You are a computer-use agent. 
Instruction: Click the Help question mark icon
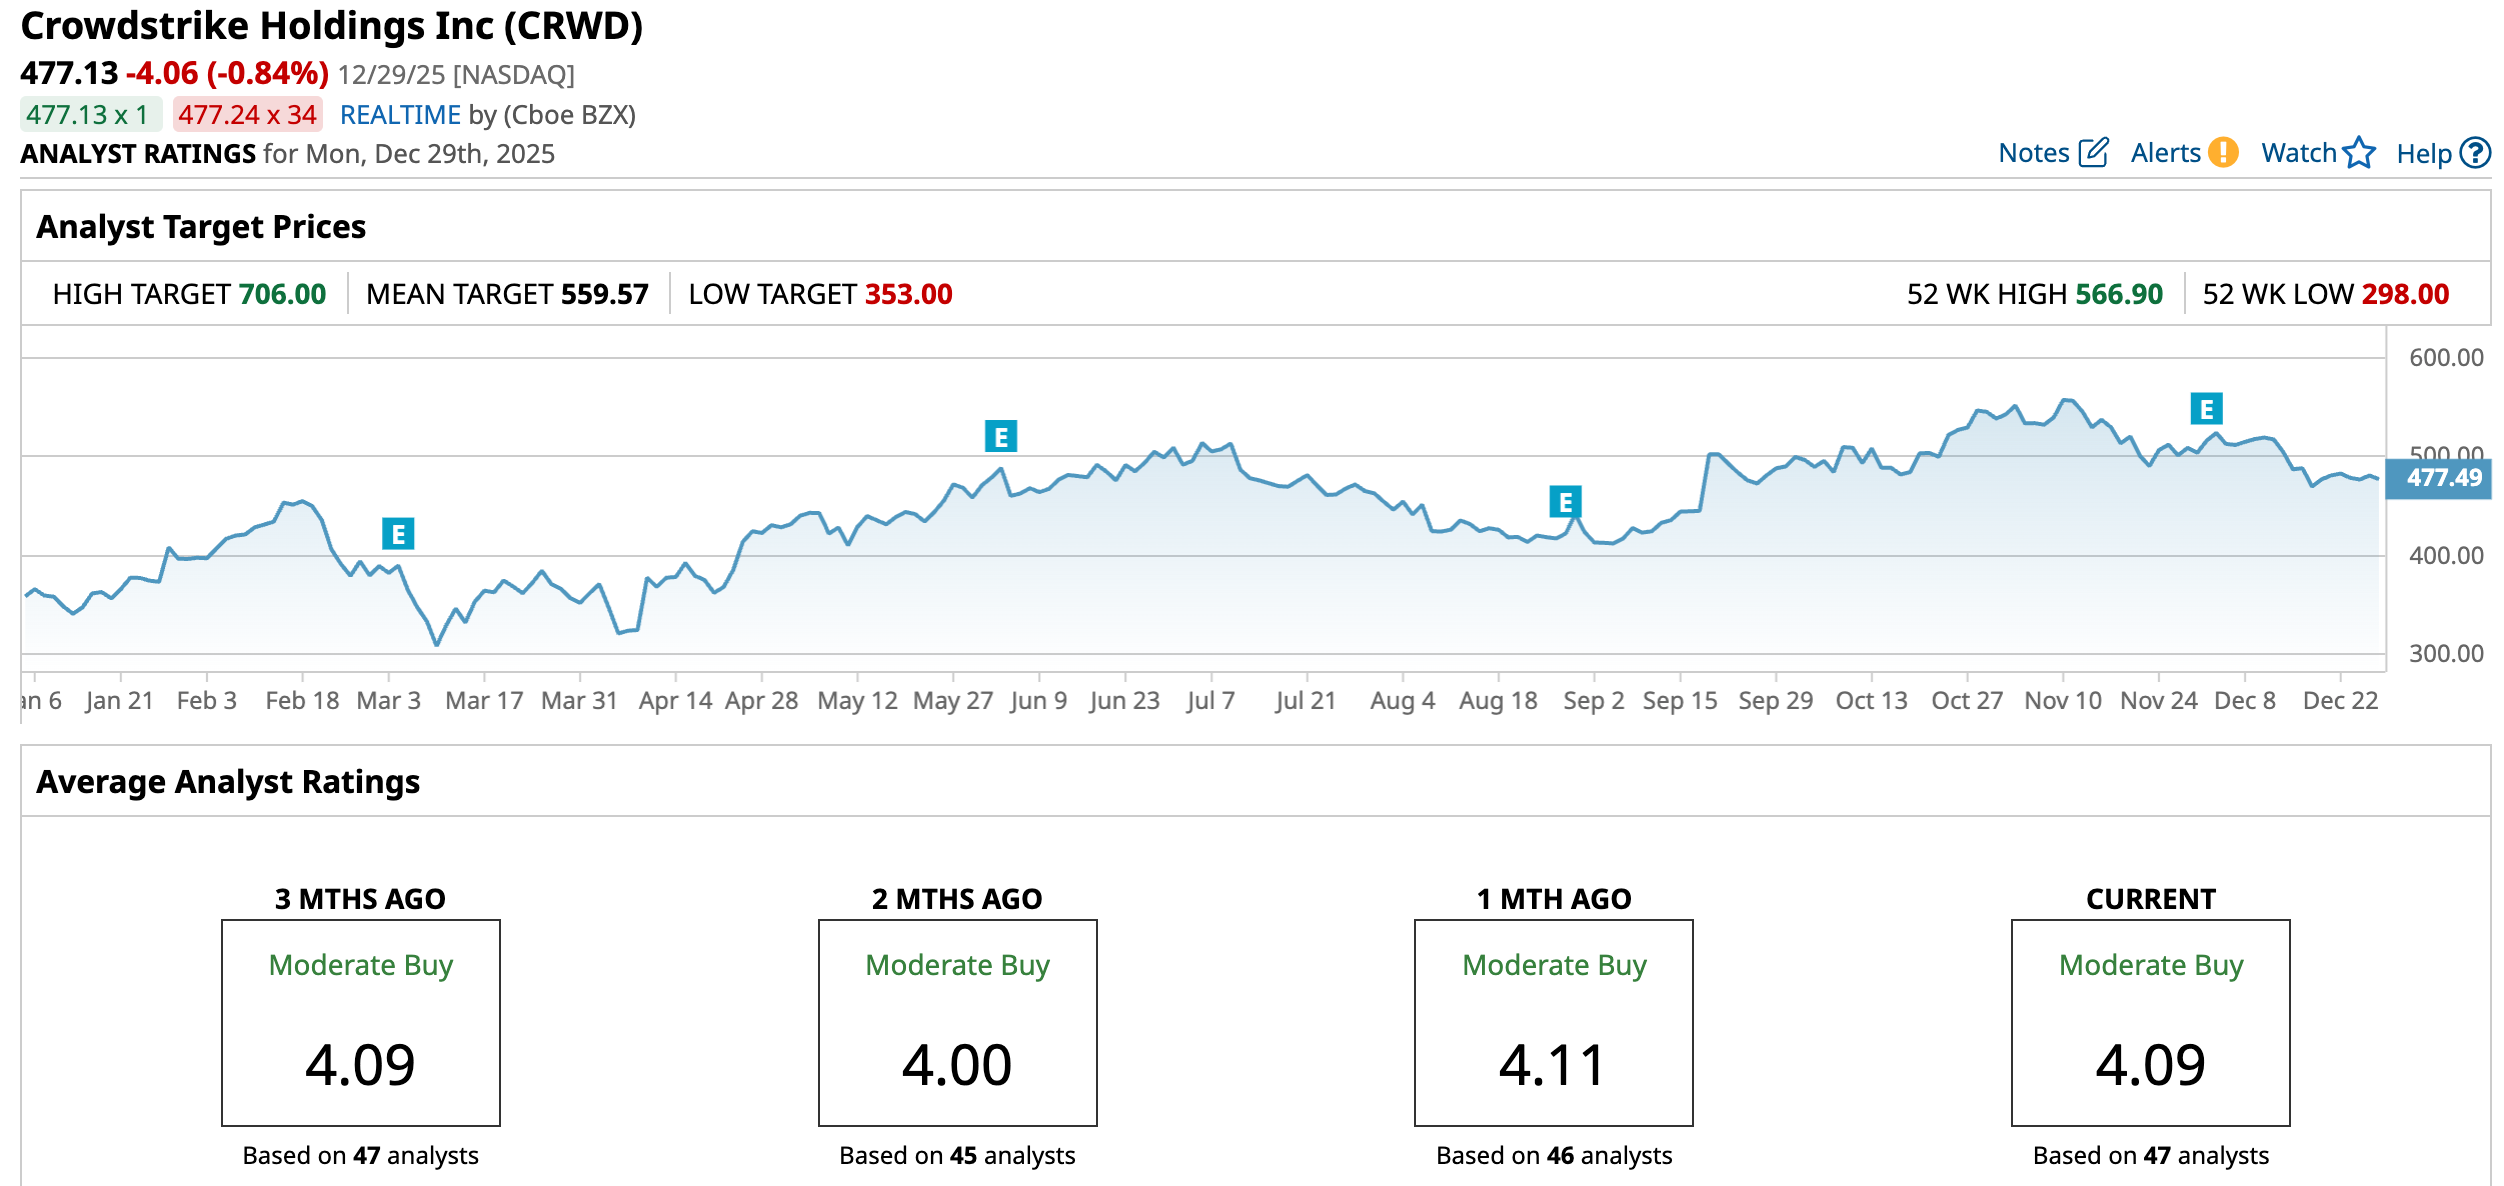click(2475, 153)
